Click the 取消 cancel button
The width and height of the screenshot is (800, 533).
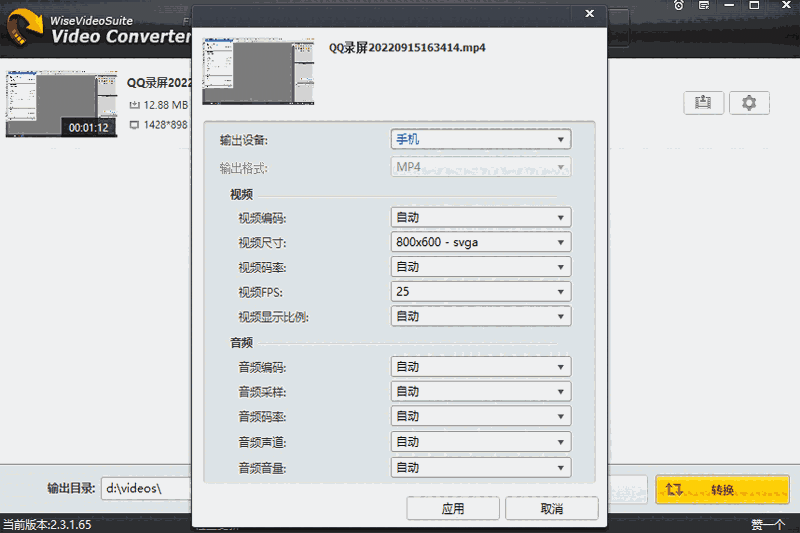coord(552,509)
